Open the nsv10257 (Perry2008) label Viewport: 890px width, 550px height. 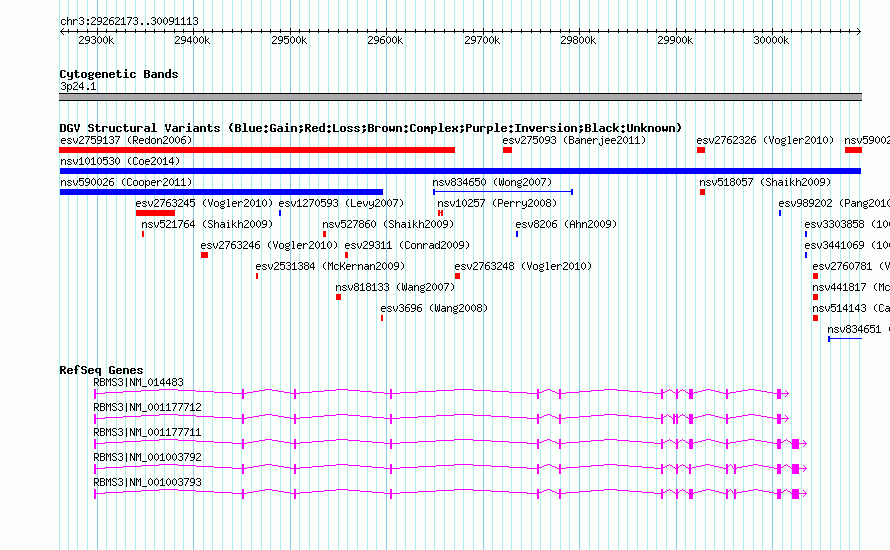[497, 203]
